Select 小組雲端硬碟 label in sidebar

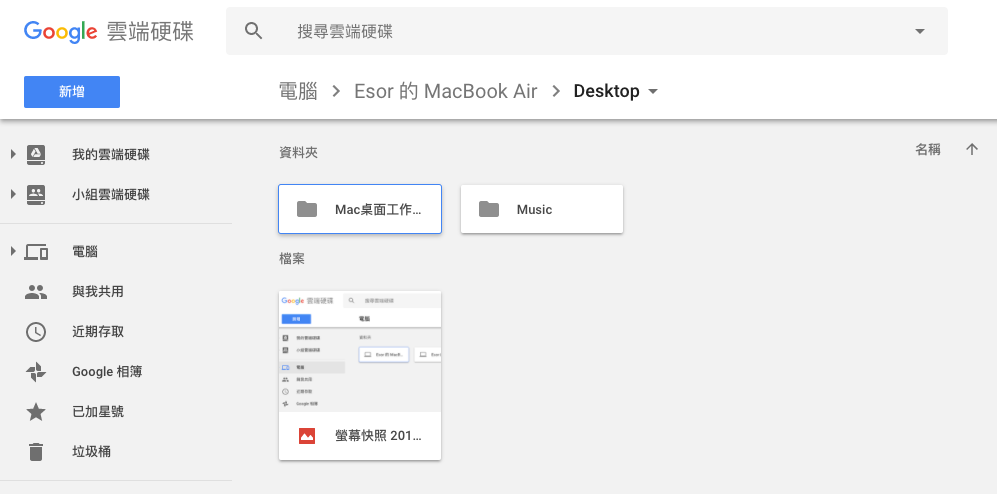click(111, 195)
